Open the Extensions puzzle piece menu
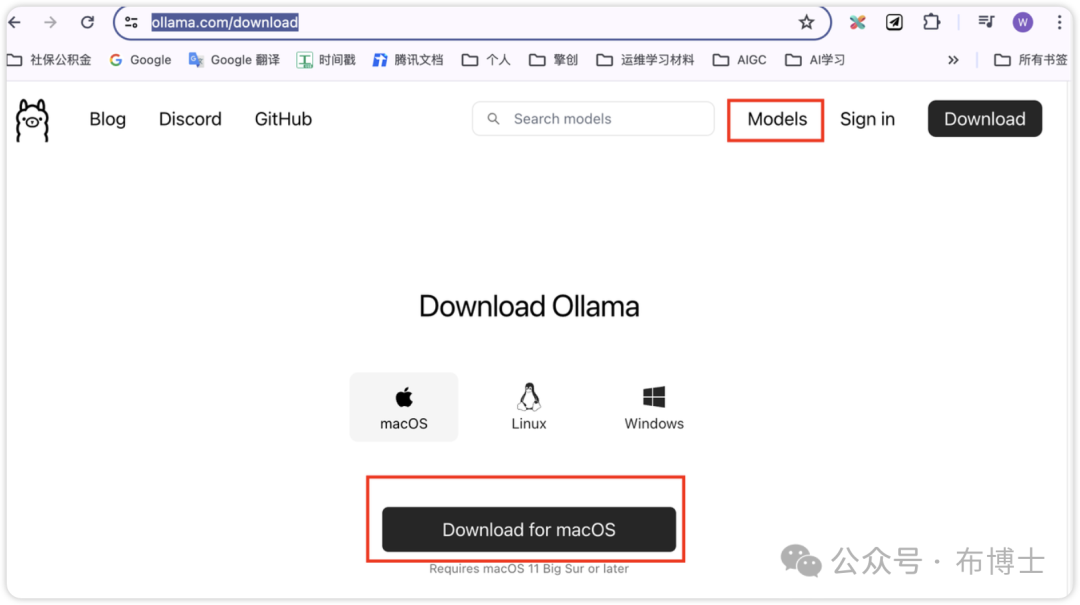Screen dimensions: 1080x605 [931, 23]
